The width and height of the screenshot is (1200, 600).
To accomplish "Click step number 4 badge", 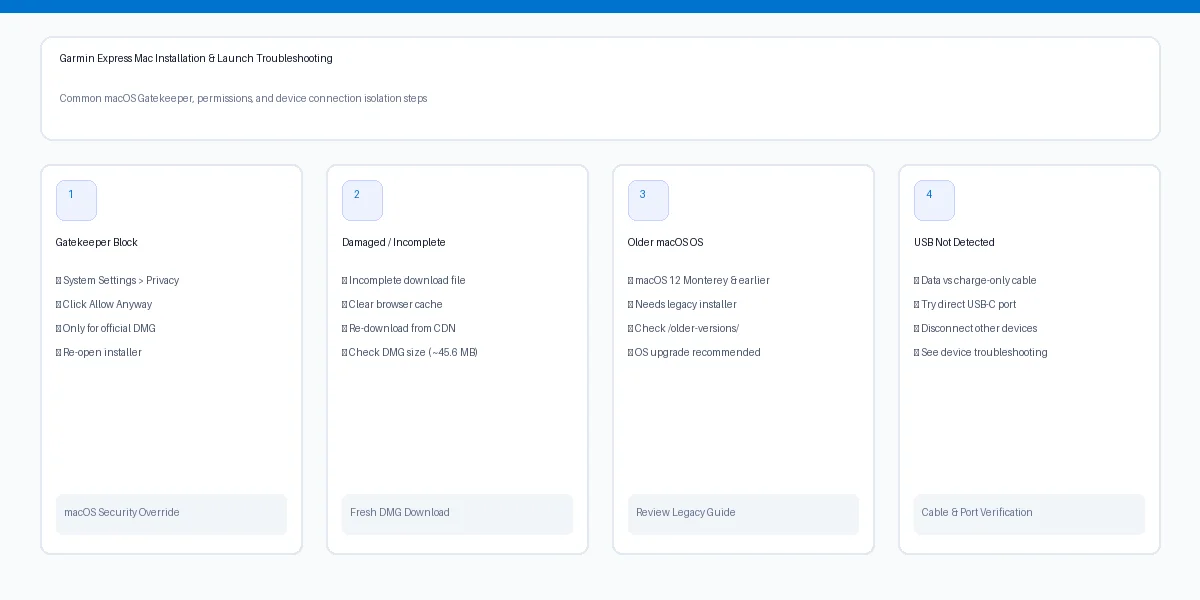I will point(934,200).
